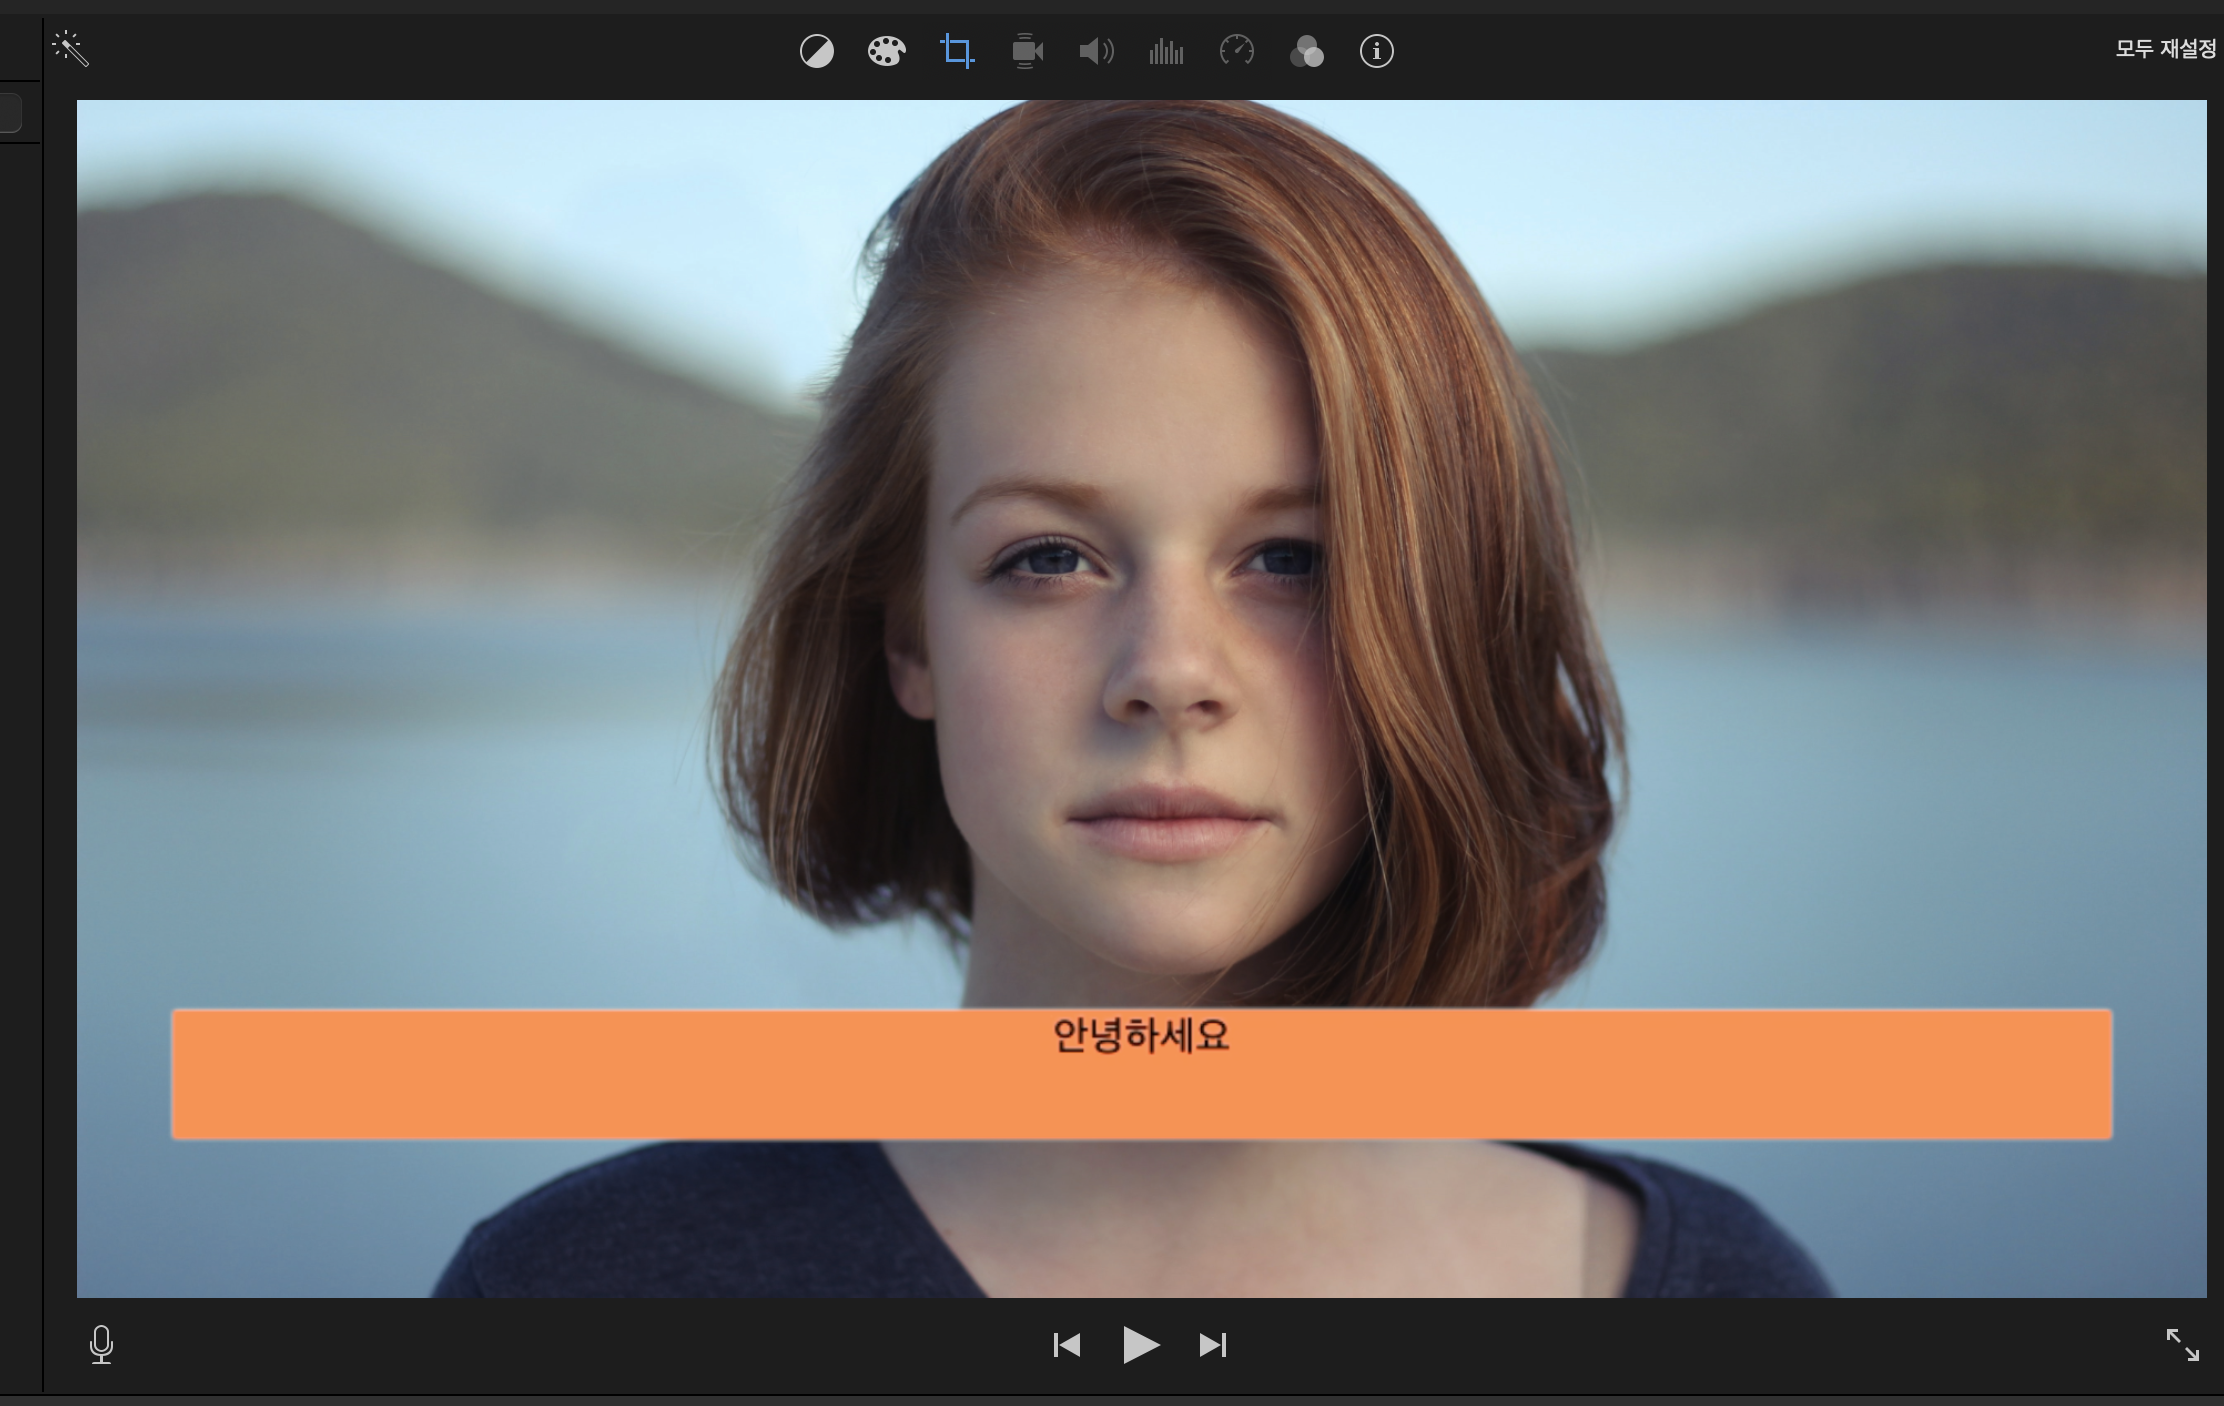Viewport: 2224px width, 1406px height.
Task: Open the color correction palette
Action: click(886, 51)
